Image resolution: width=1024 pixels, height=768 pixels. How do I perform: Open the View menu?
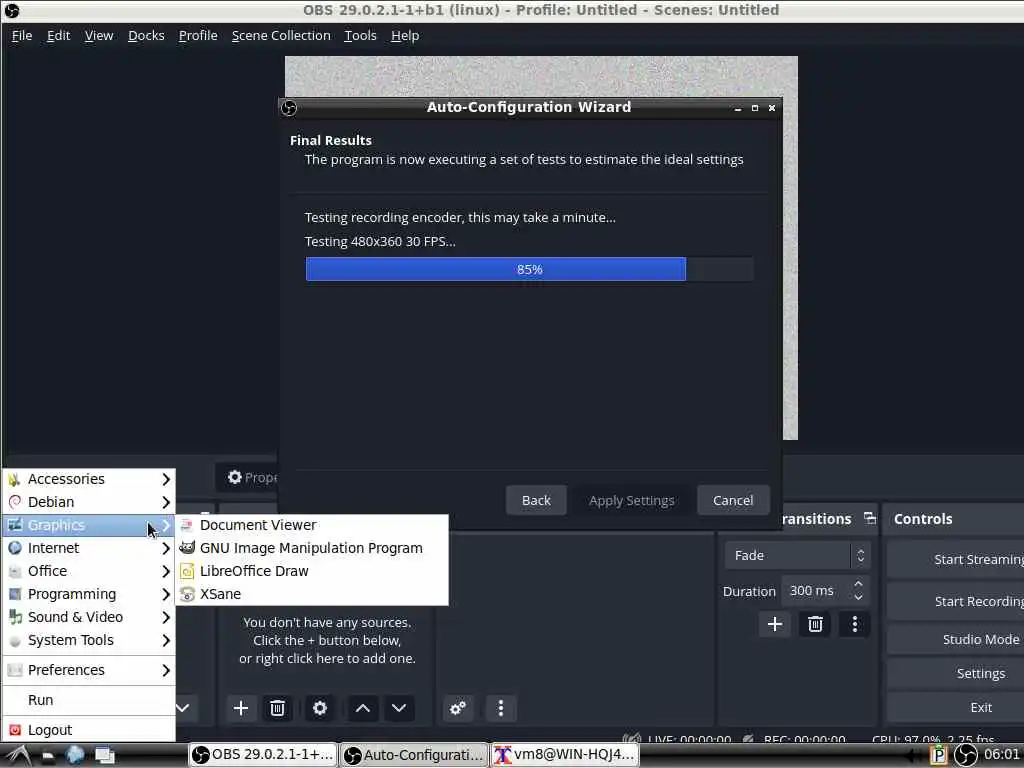click(x=99, y=36)
